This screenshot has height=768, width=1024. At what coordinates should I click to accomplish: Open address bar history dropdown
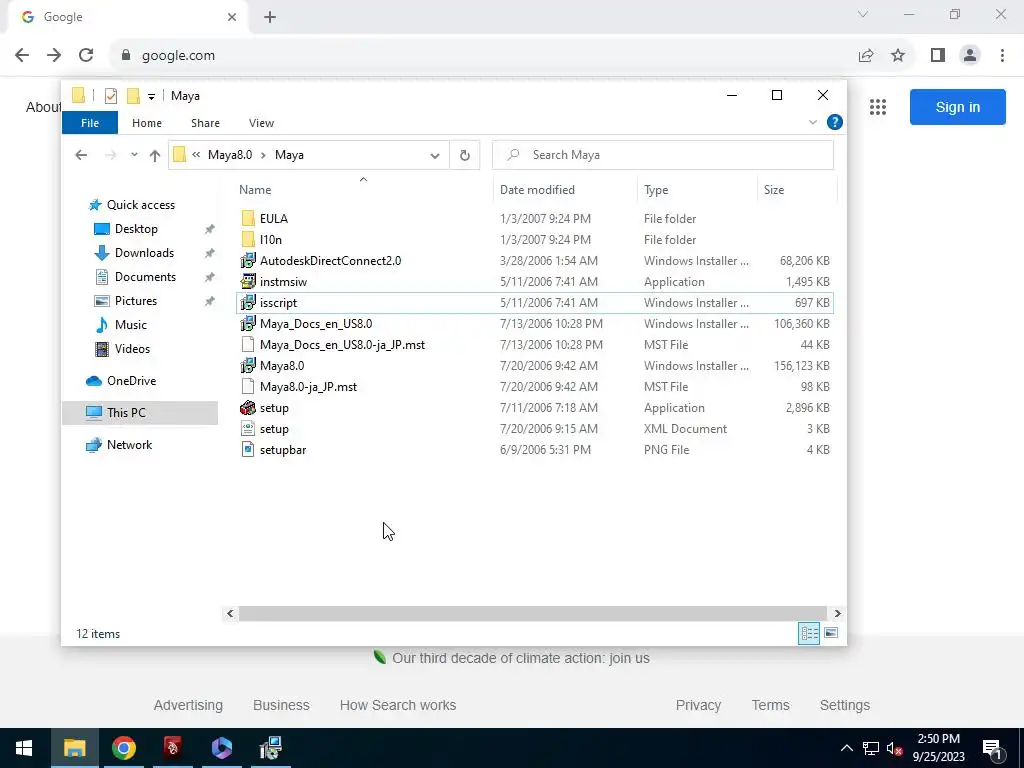[434, 155]
